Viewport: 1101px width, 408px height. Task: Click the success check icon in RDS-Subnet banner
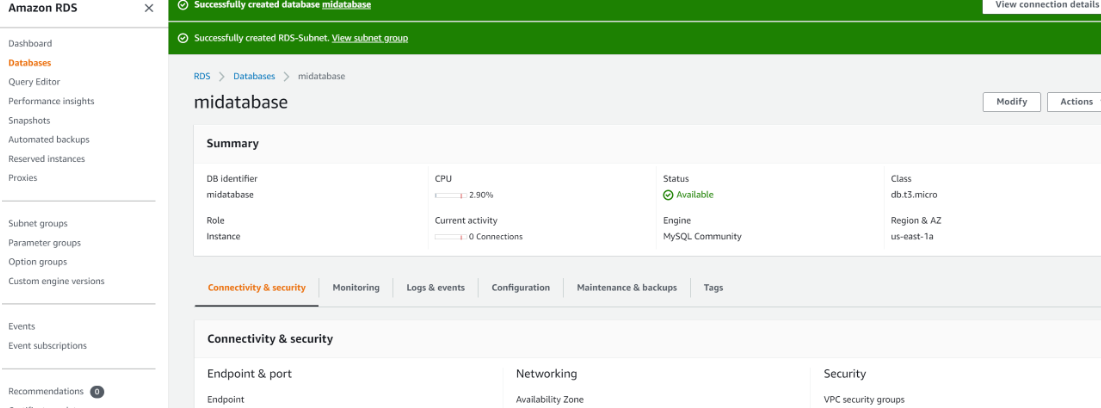[x=183, y=38]
